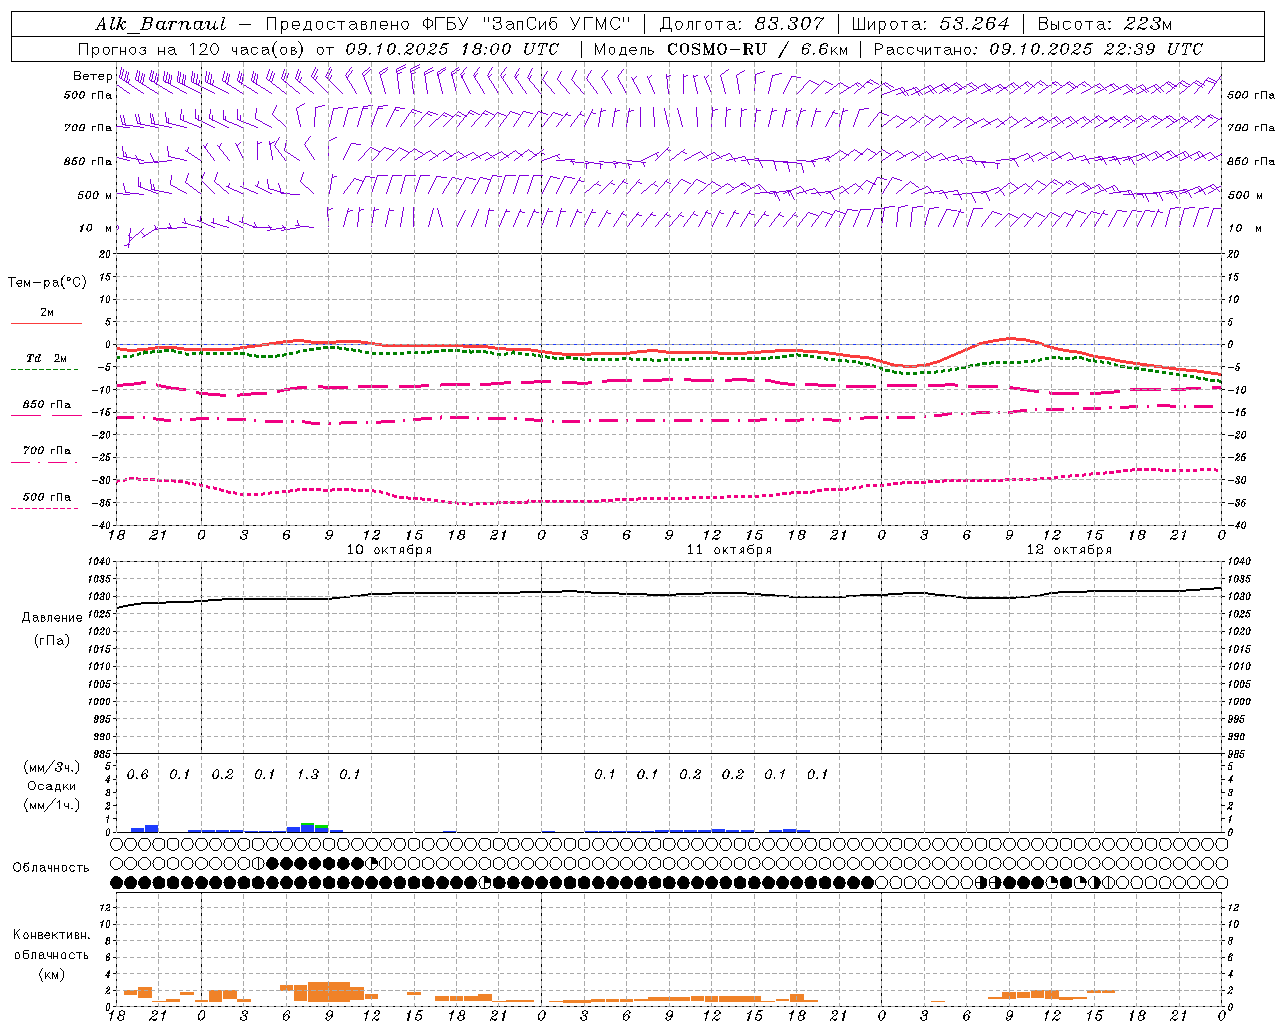
Task: Click the Тем-ра(°C) temperature panel label
Action: [x=47, y=283]
